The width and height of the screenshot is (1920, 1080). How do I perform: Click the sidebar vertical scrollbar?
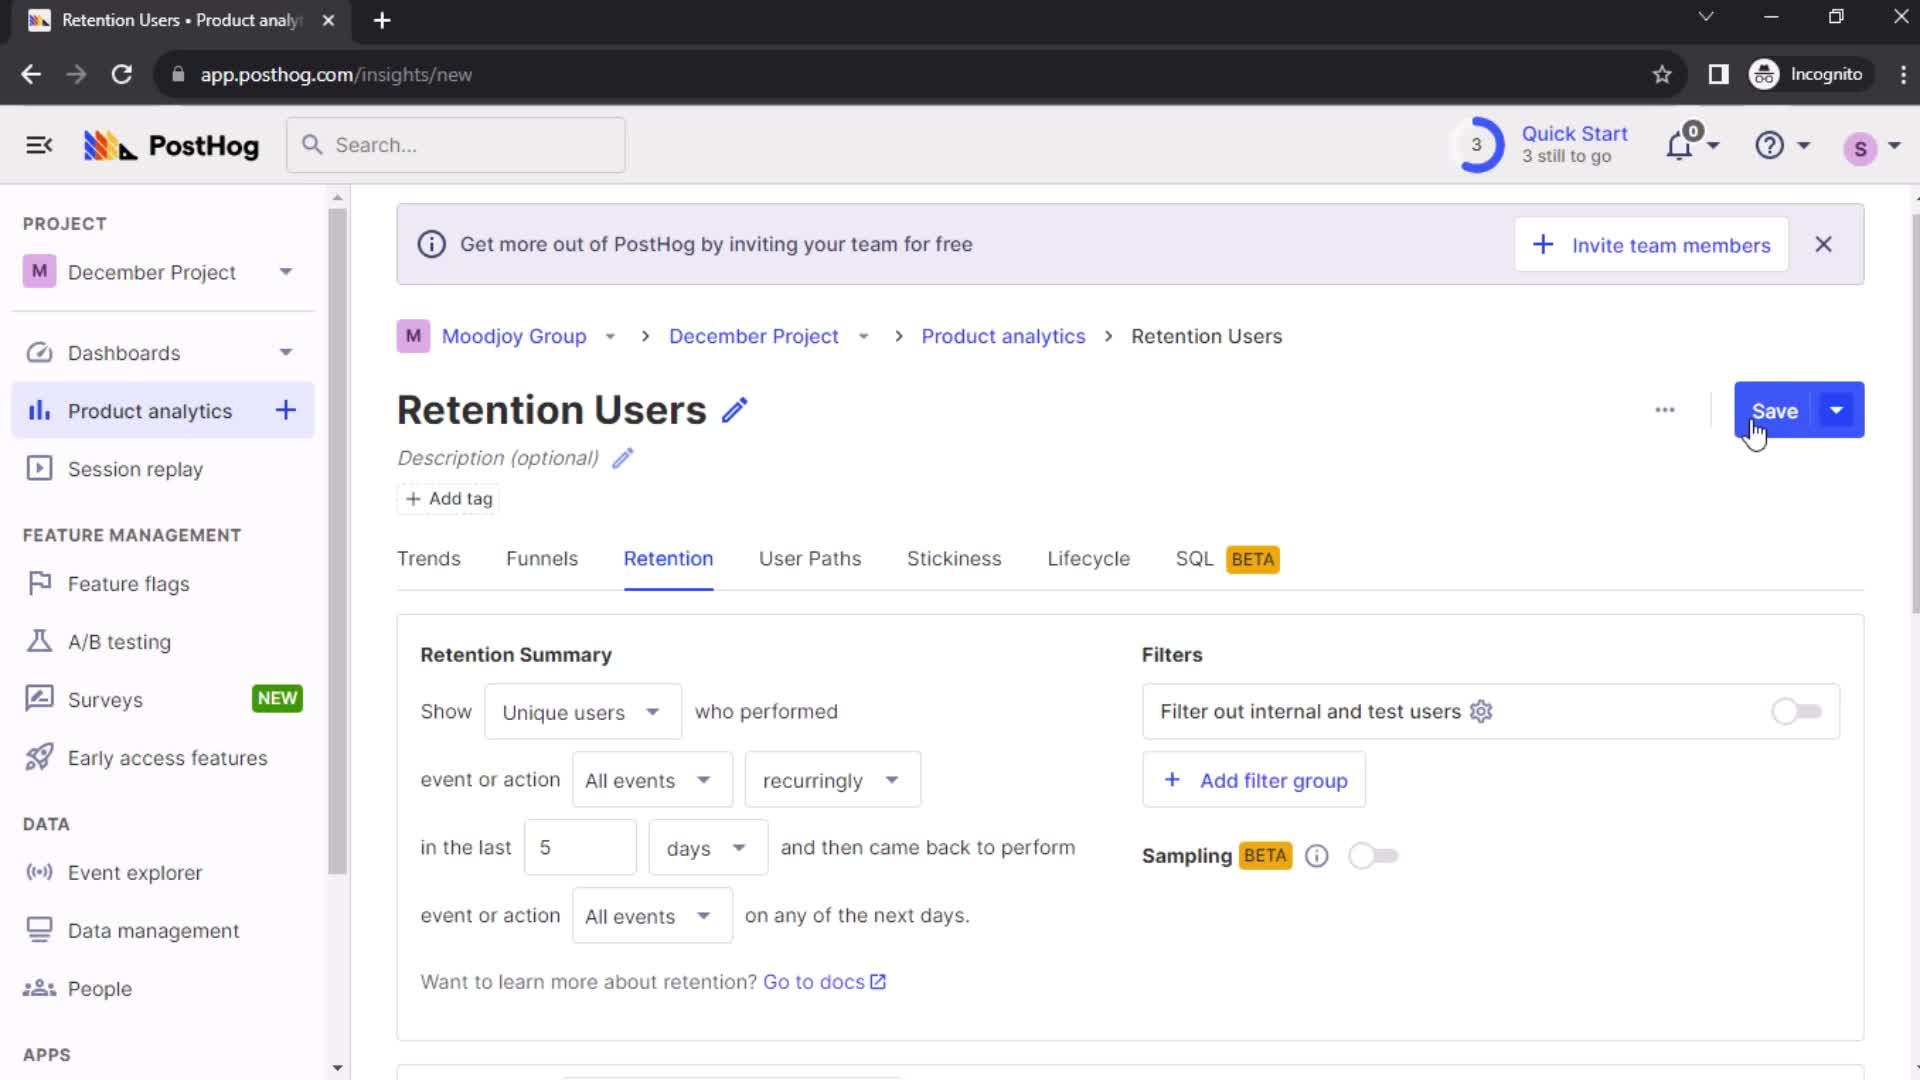pyautogui.click(x=337, y=540)
